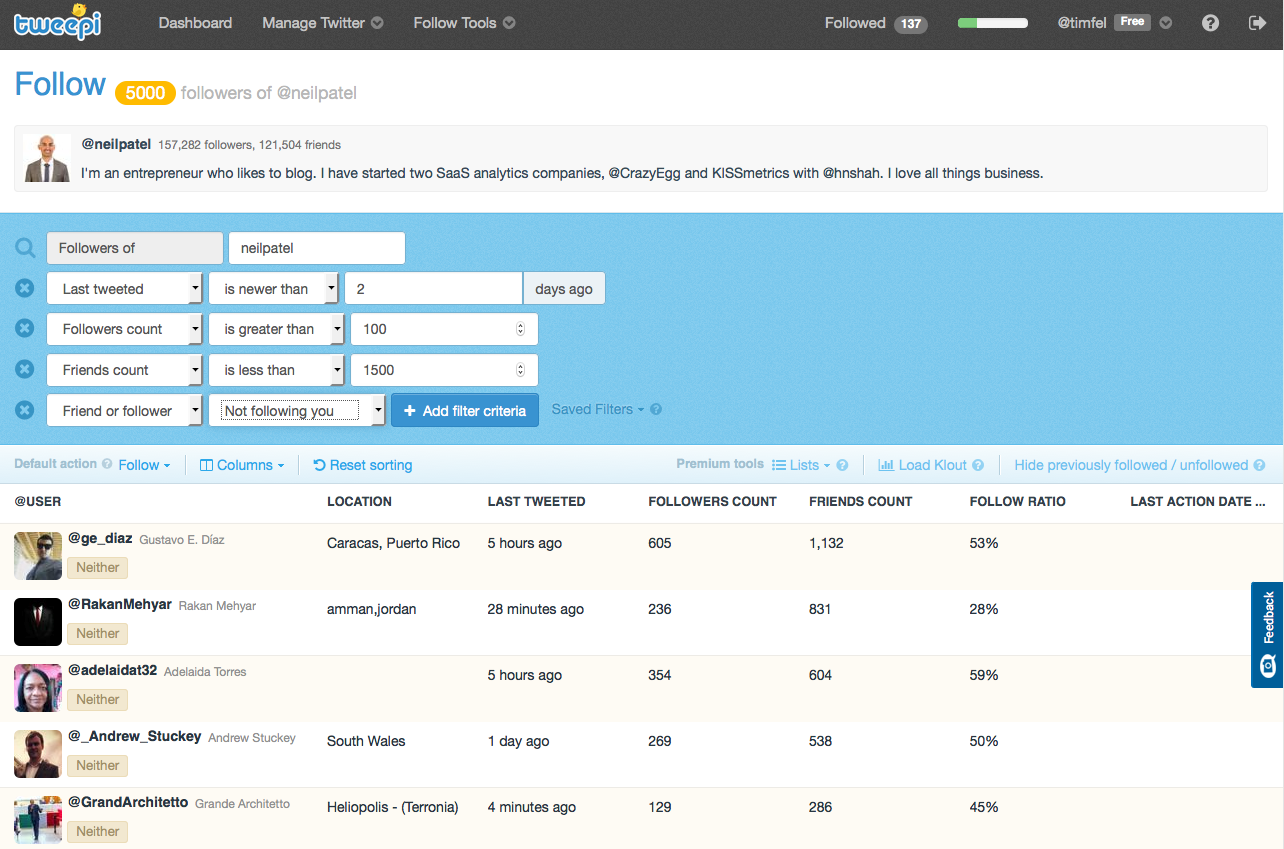
Task: Sort by Location column header
Action: (x=359, y=501)
